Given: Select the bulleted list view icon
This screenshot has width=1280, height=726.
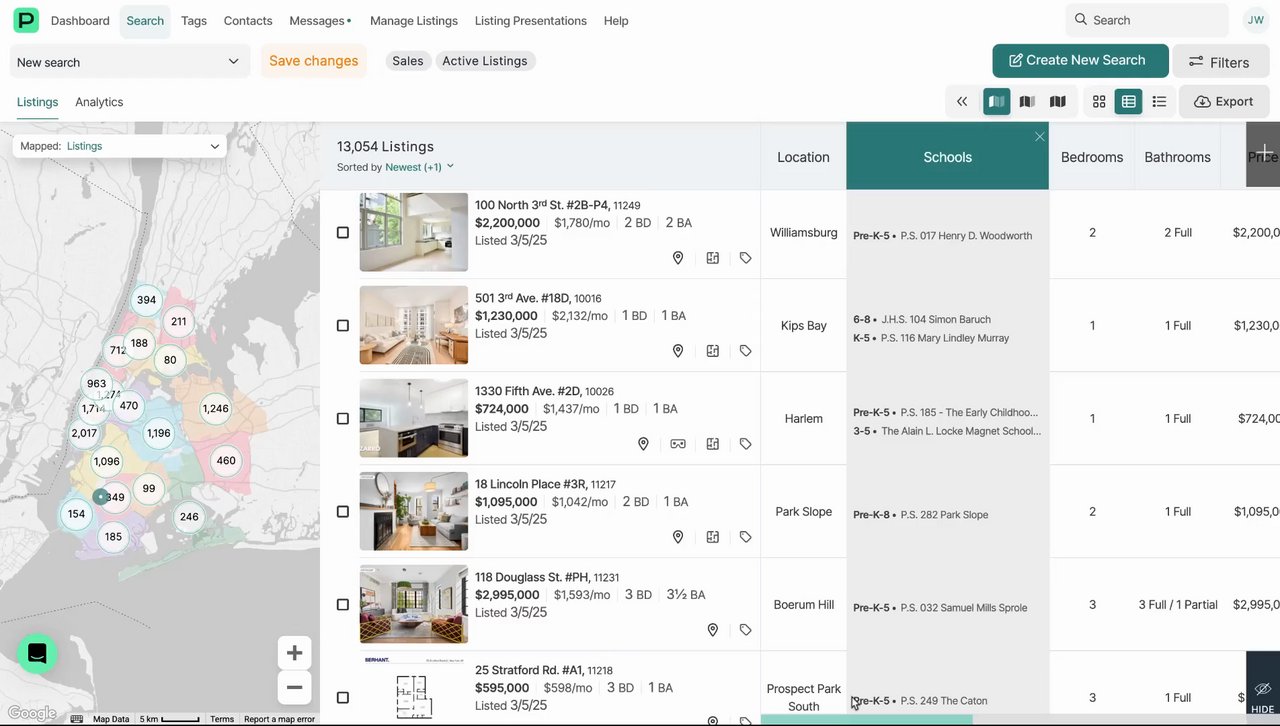Looking at the screenshot, I should tap(1159, 101).
